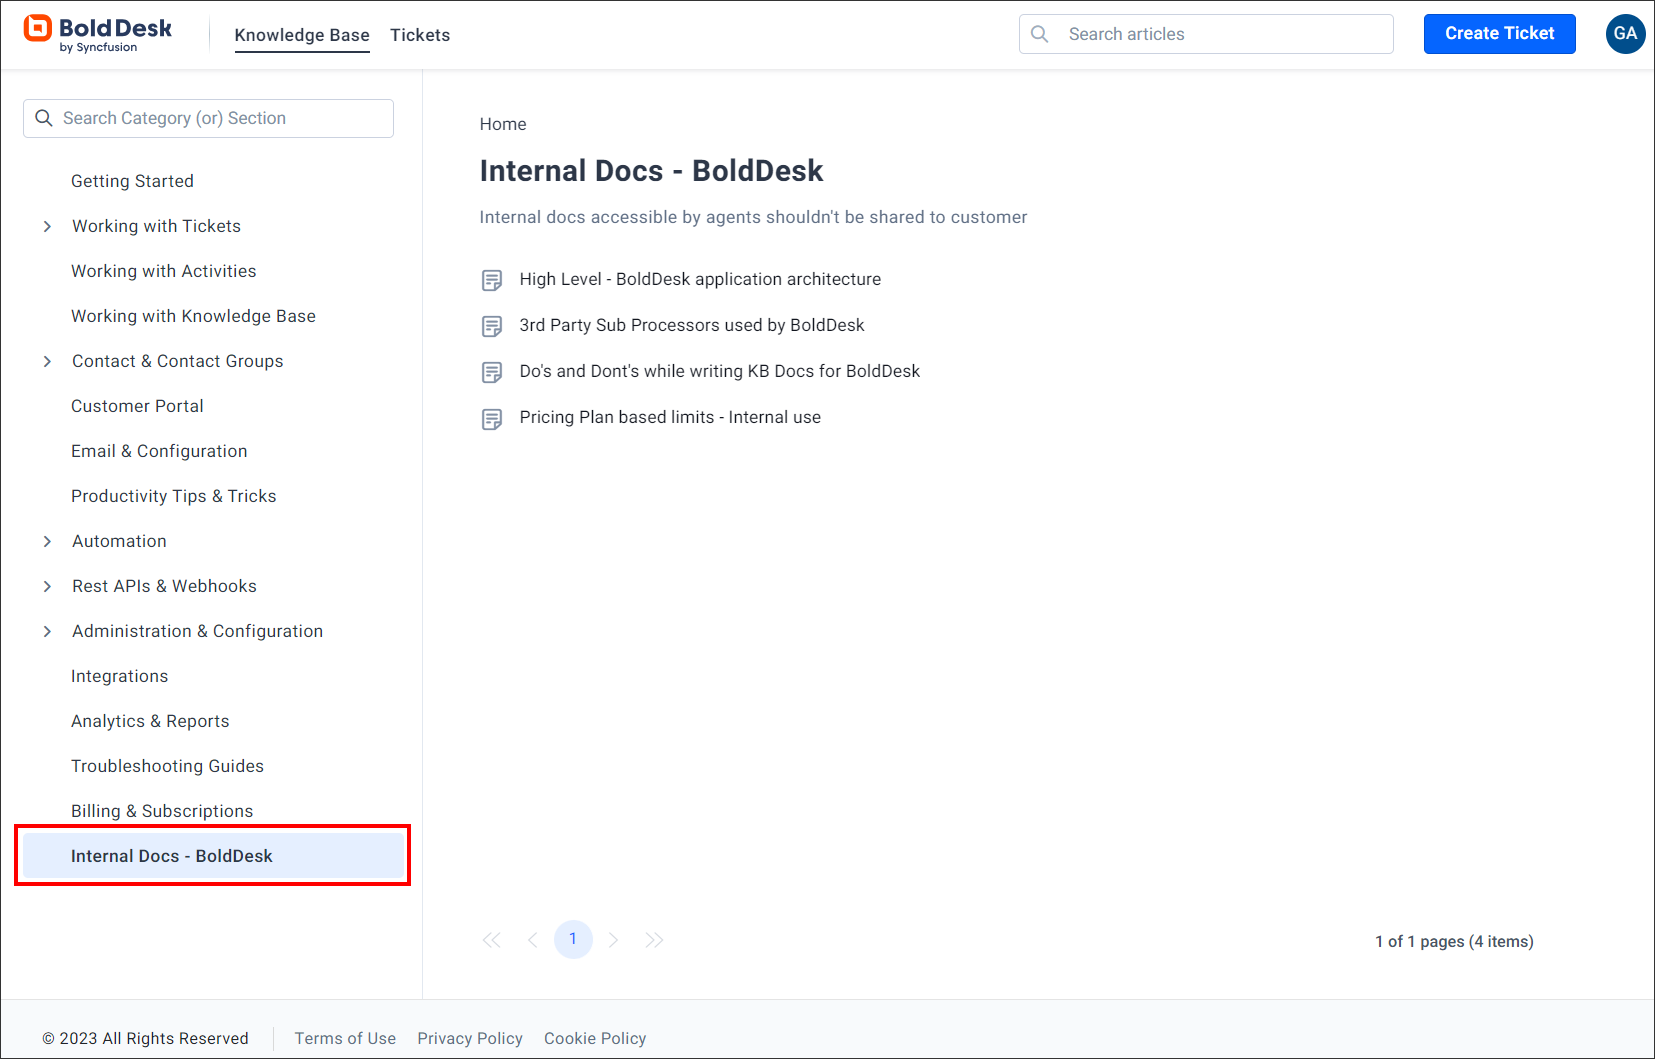Click the Search Category (or) Section field

208,118
